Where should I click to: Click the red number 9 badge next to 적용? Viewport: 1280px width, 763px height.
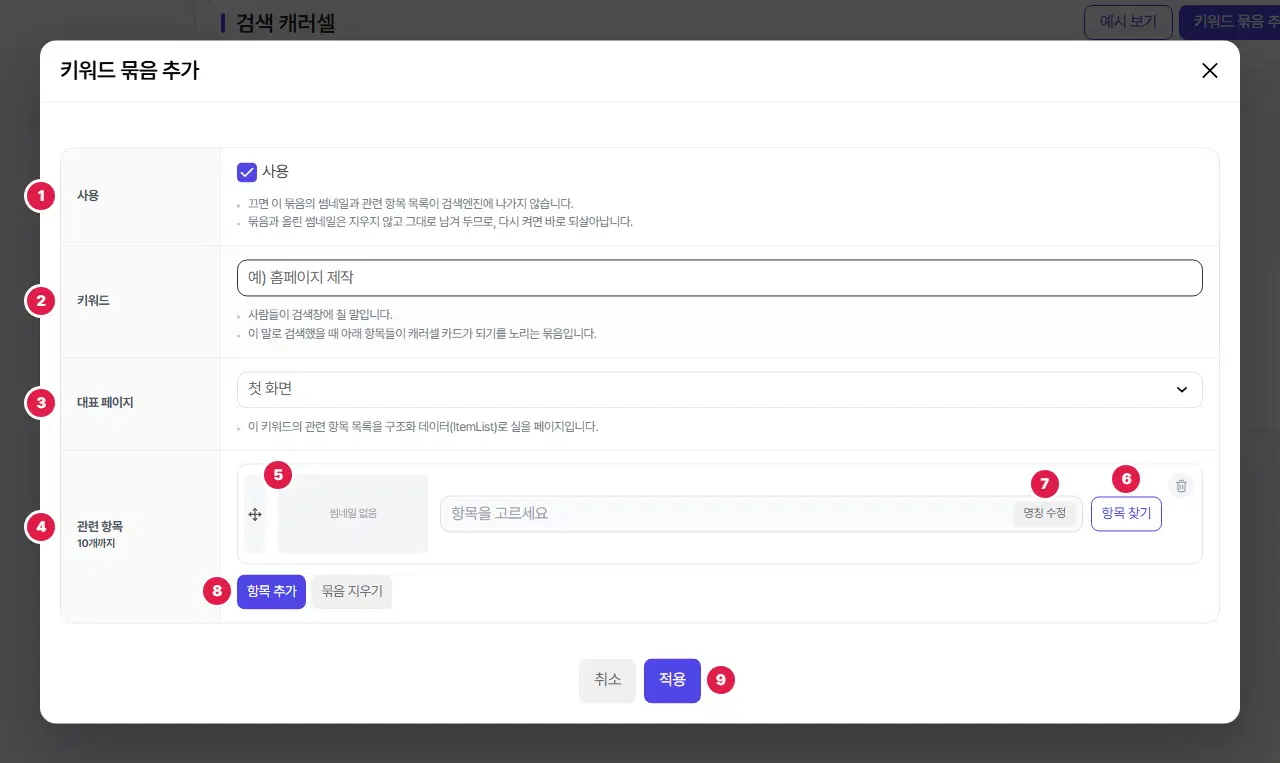(721, 680)
